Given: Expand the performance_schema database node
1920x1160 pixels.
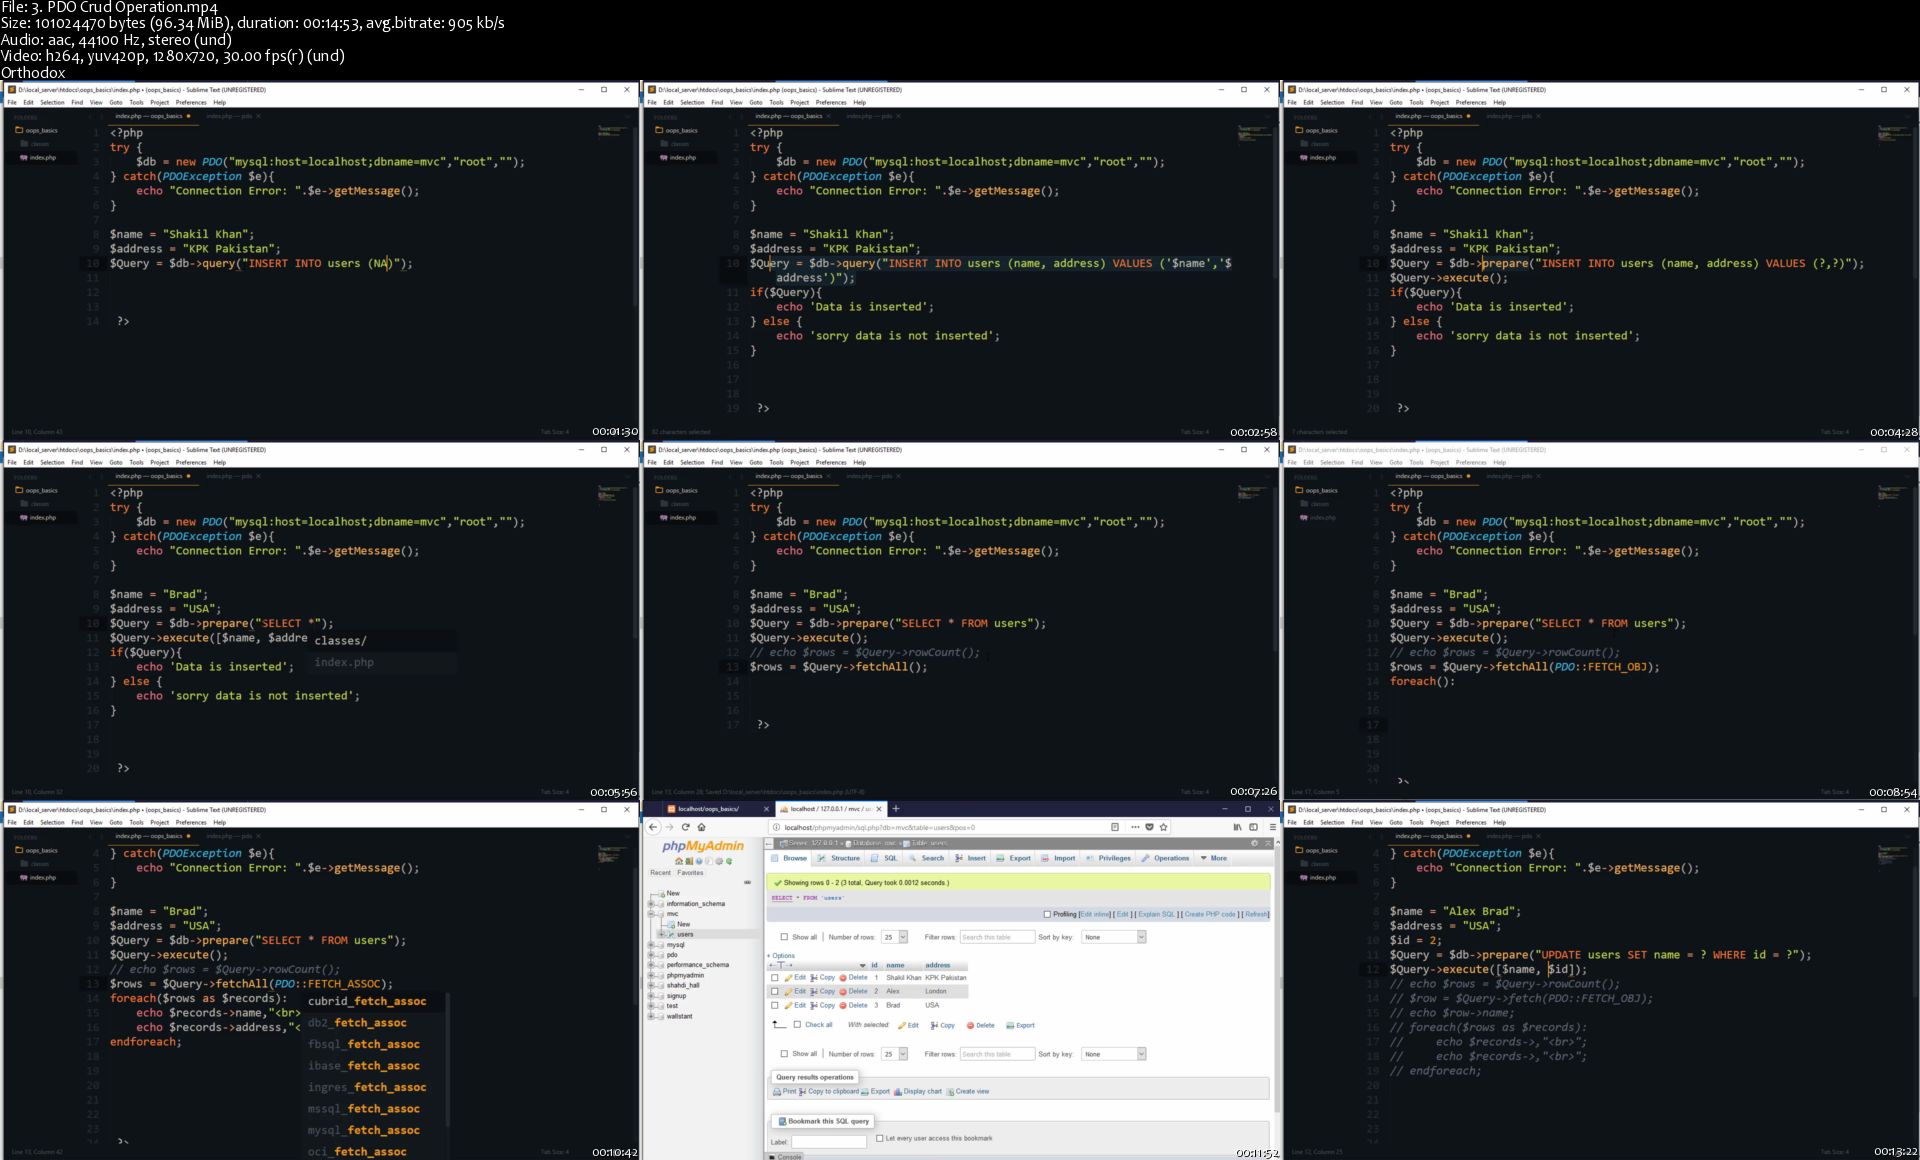Looking at the screenshot, I should point(652,965).
